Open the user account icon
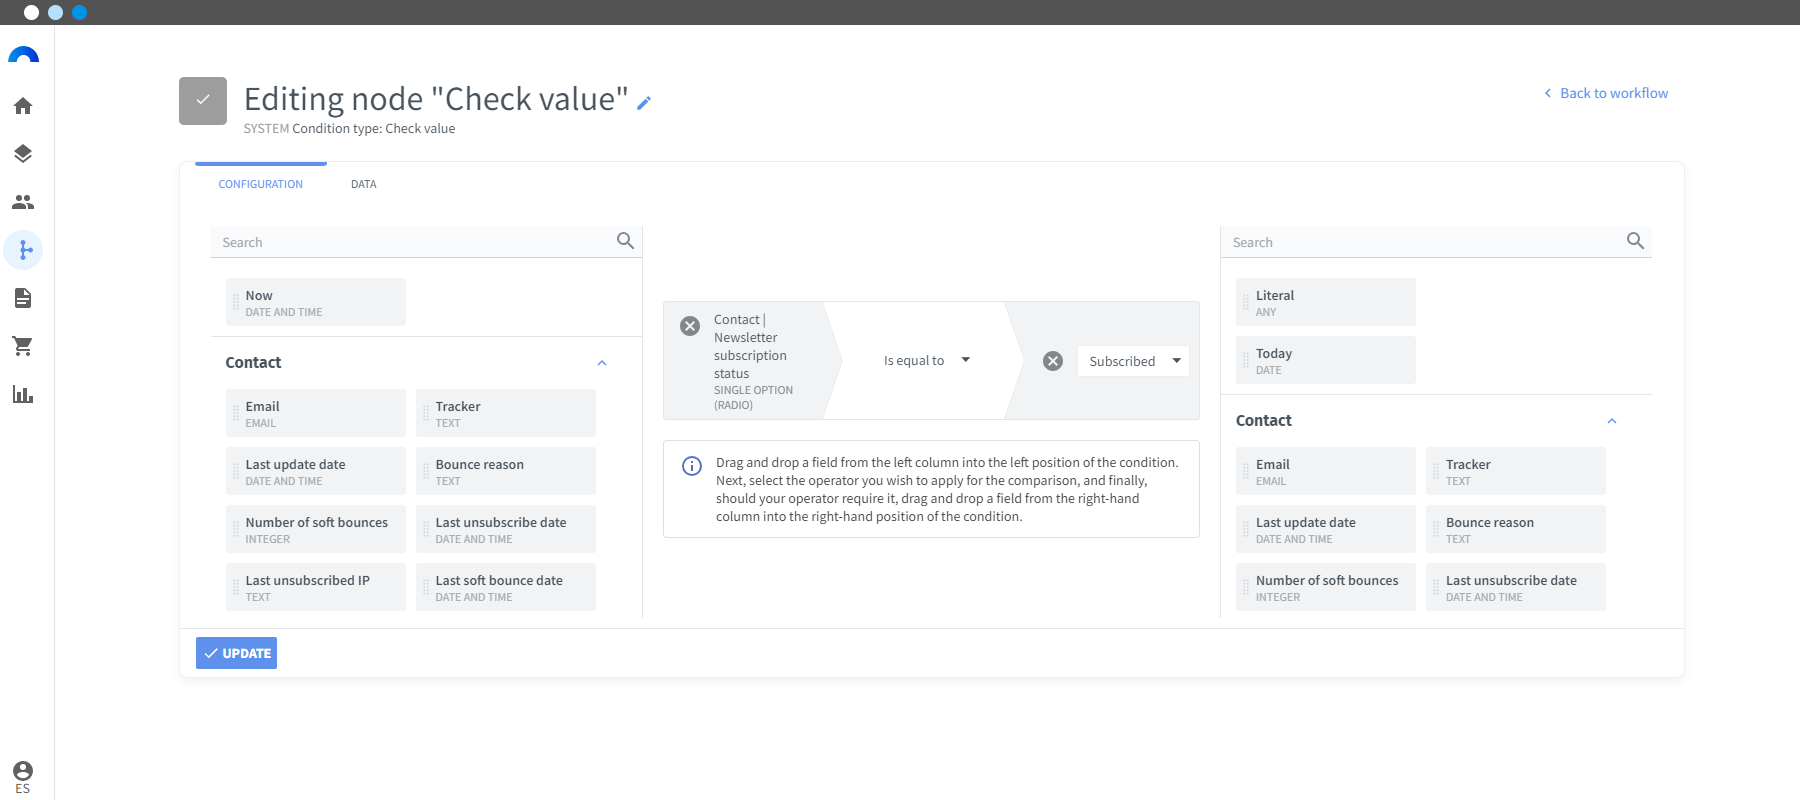Image resolution: width=1800 pixels, height=800 pixels. click(23, 771)
